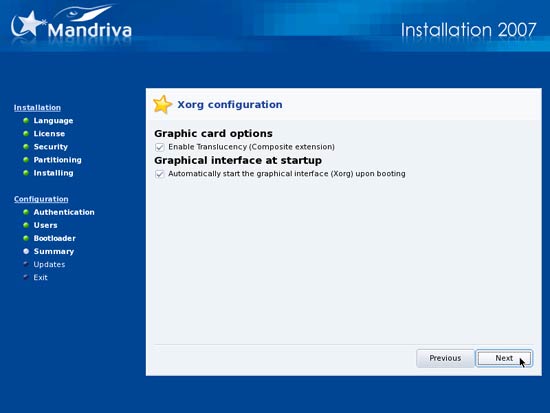The height and width of the screenshot is (413, 550).
Task: Click green bullet beside Security
Action: pos(26,147)
